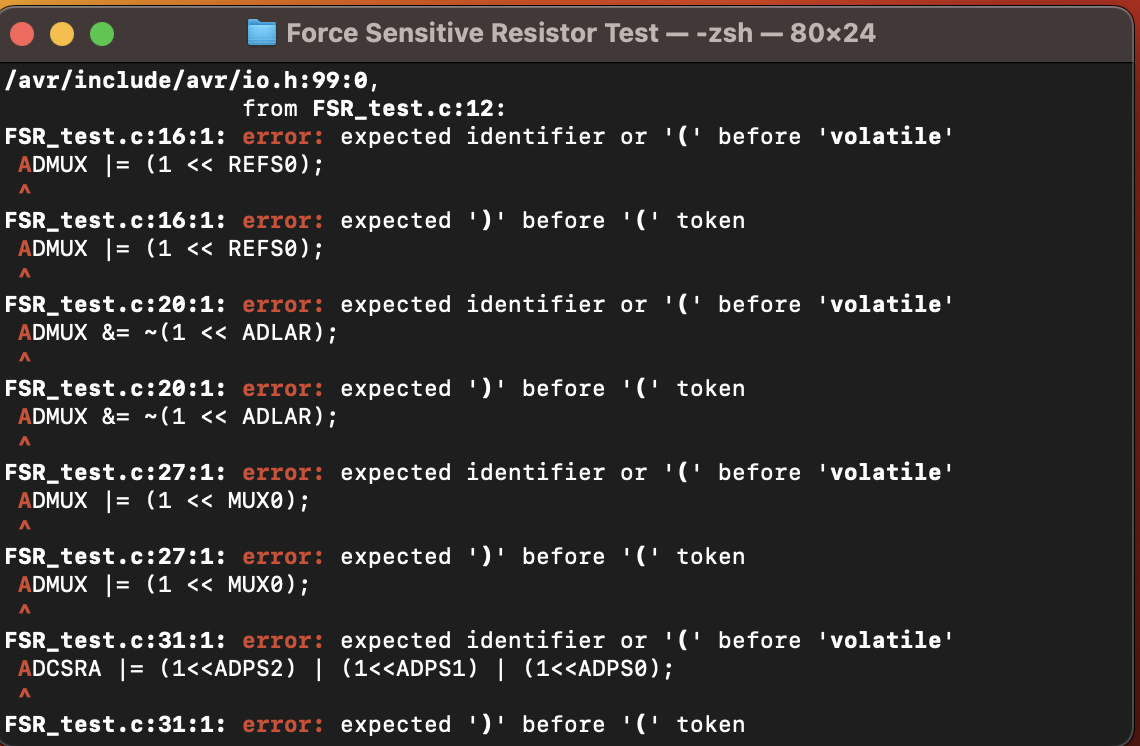Click 'FSR_test.c:27:1:' on the 'volatile' error line
The width and height of the screenshot is (1140, 746).
point(116,472)
